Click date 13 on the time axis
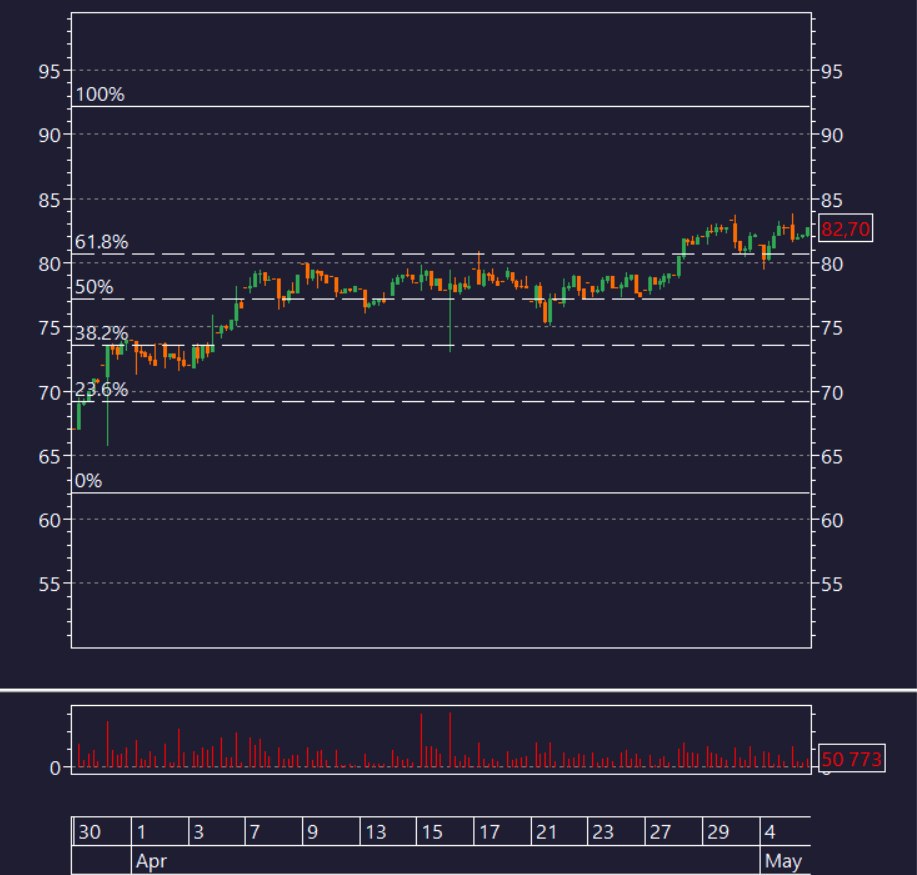This screenshot has width=917, height=875. [375, 832]
